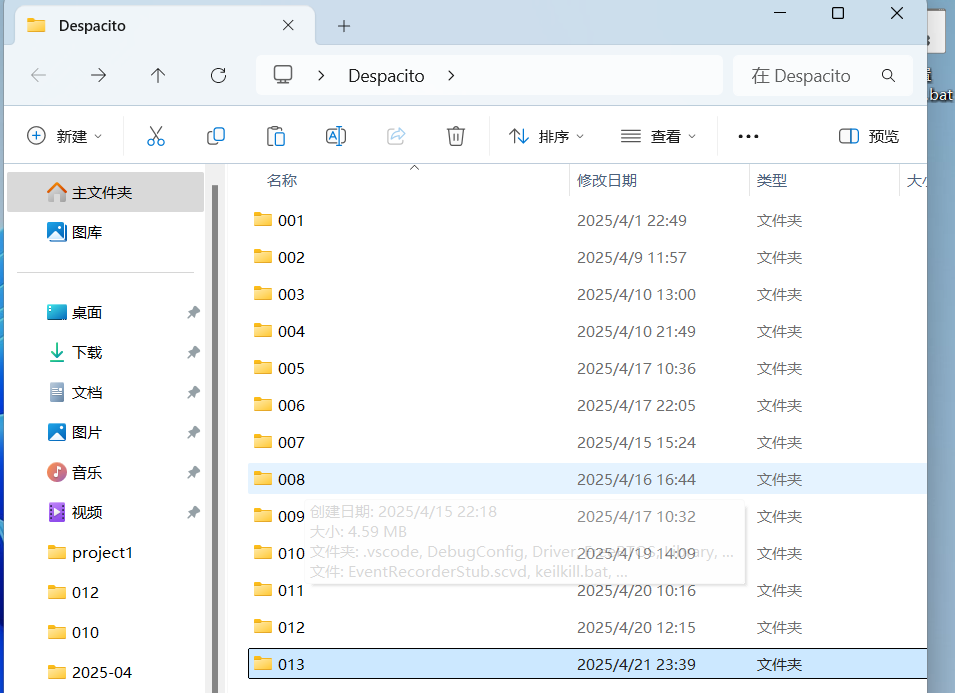955x693 pixels.
Task: Open 010 folder in sidebar
Action: coord(105,632)
